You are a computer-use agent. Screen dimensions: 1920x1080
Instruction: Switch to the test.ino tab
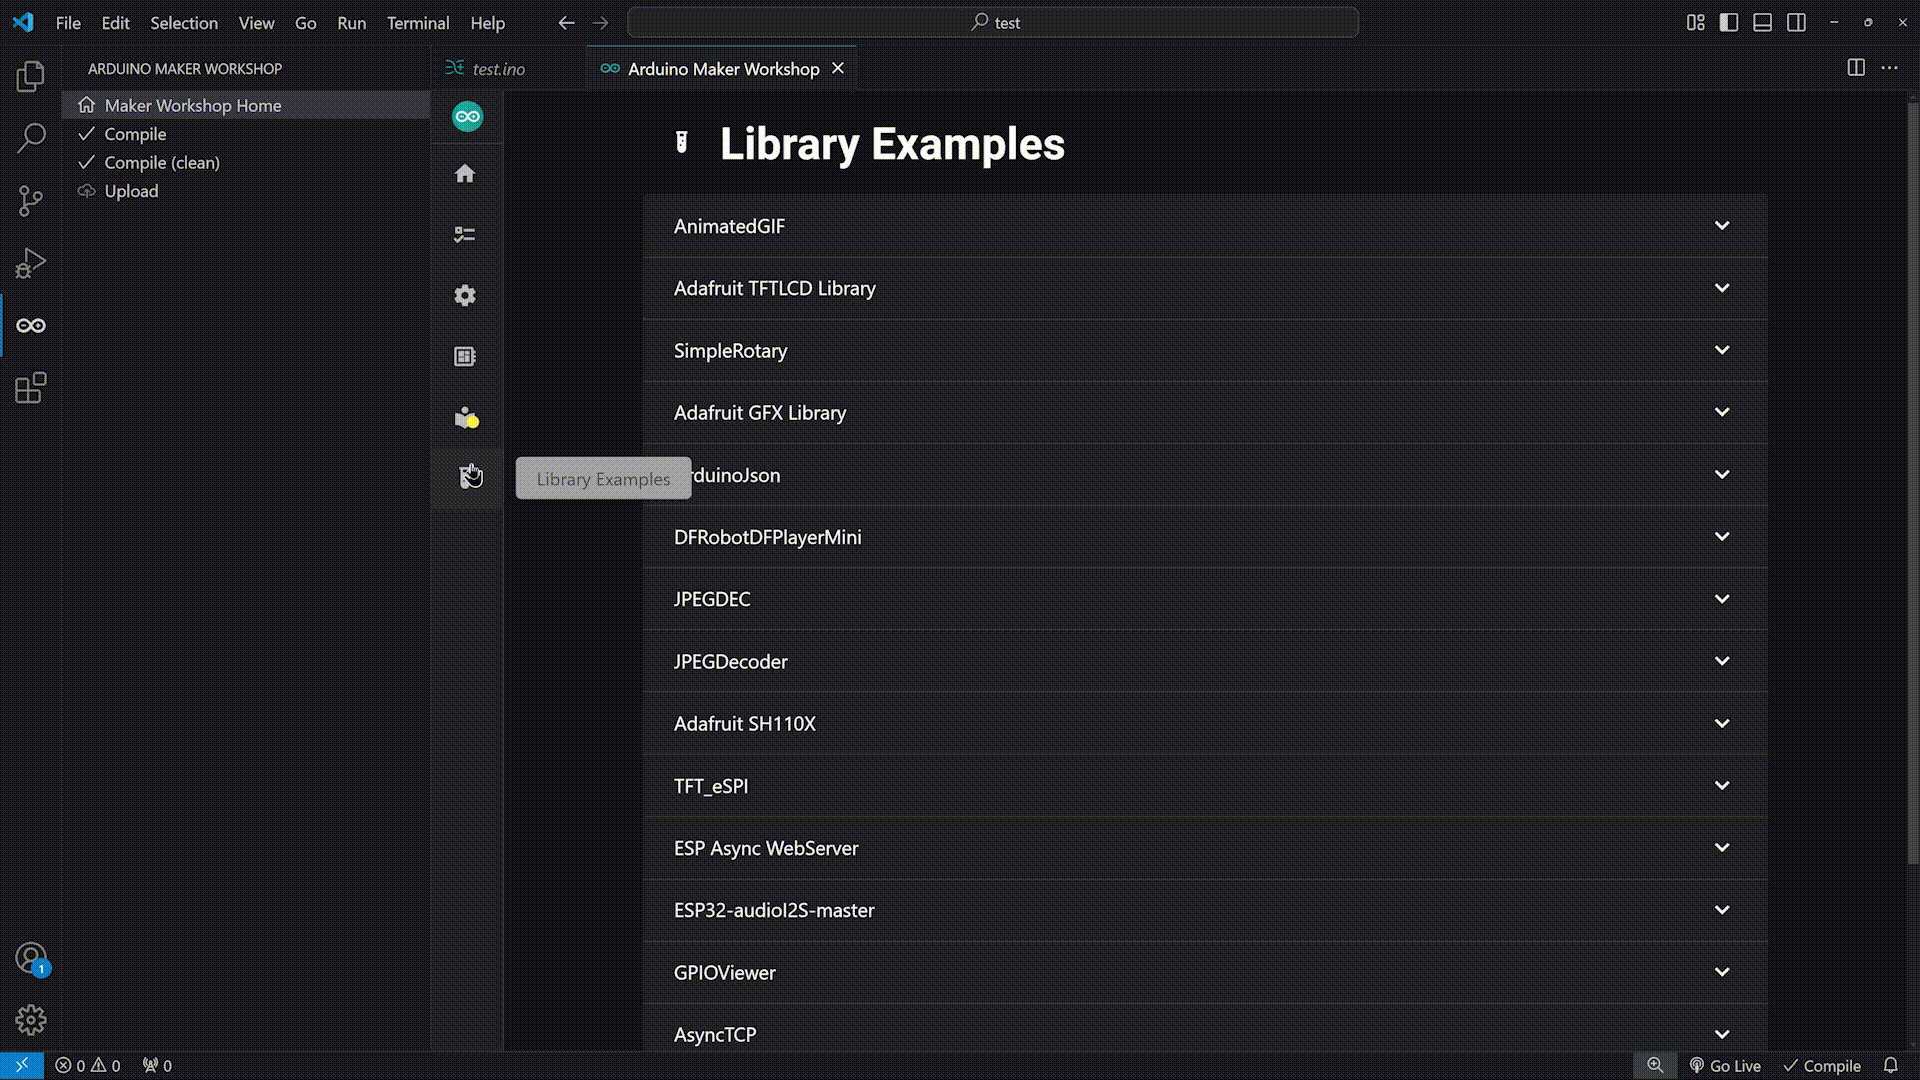tap(498, 69)
